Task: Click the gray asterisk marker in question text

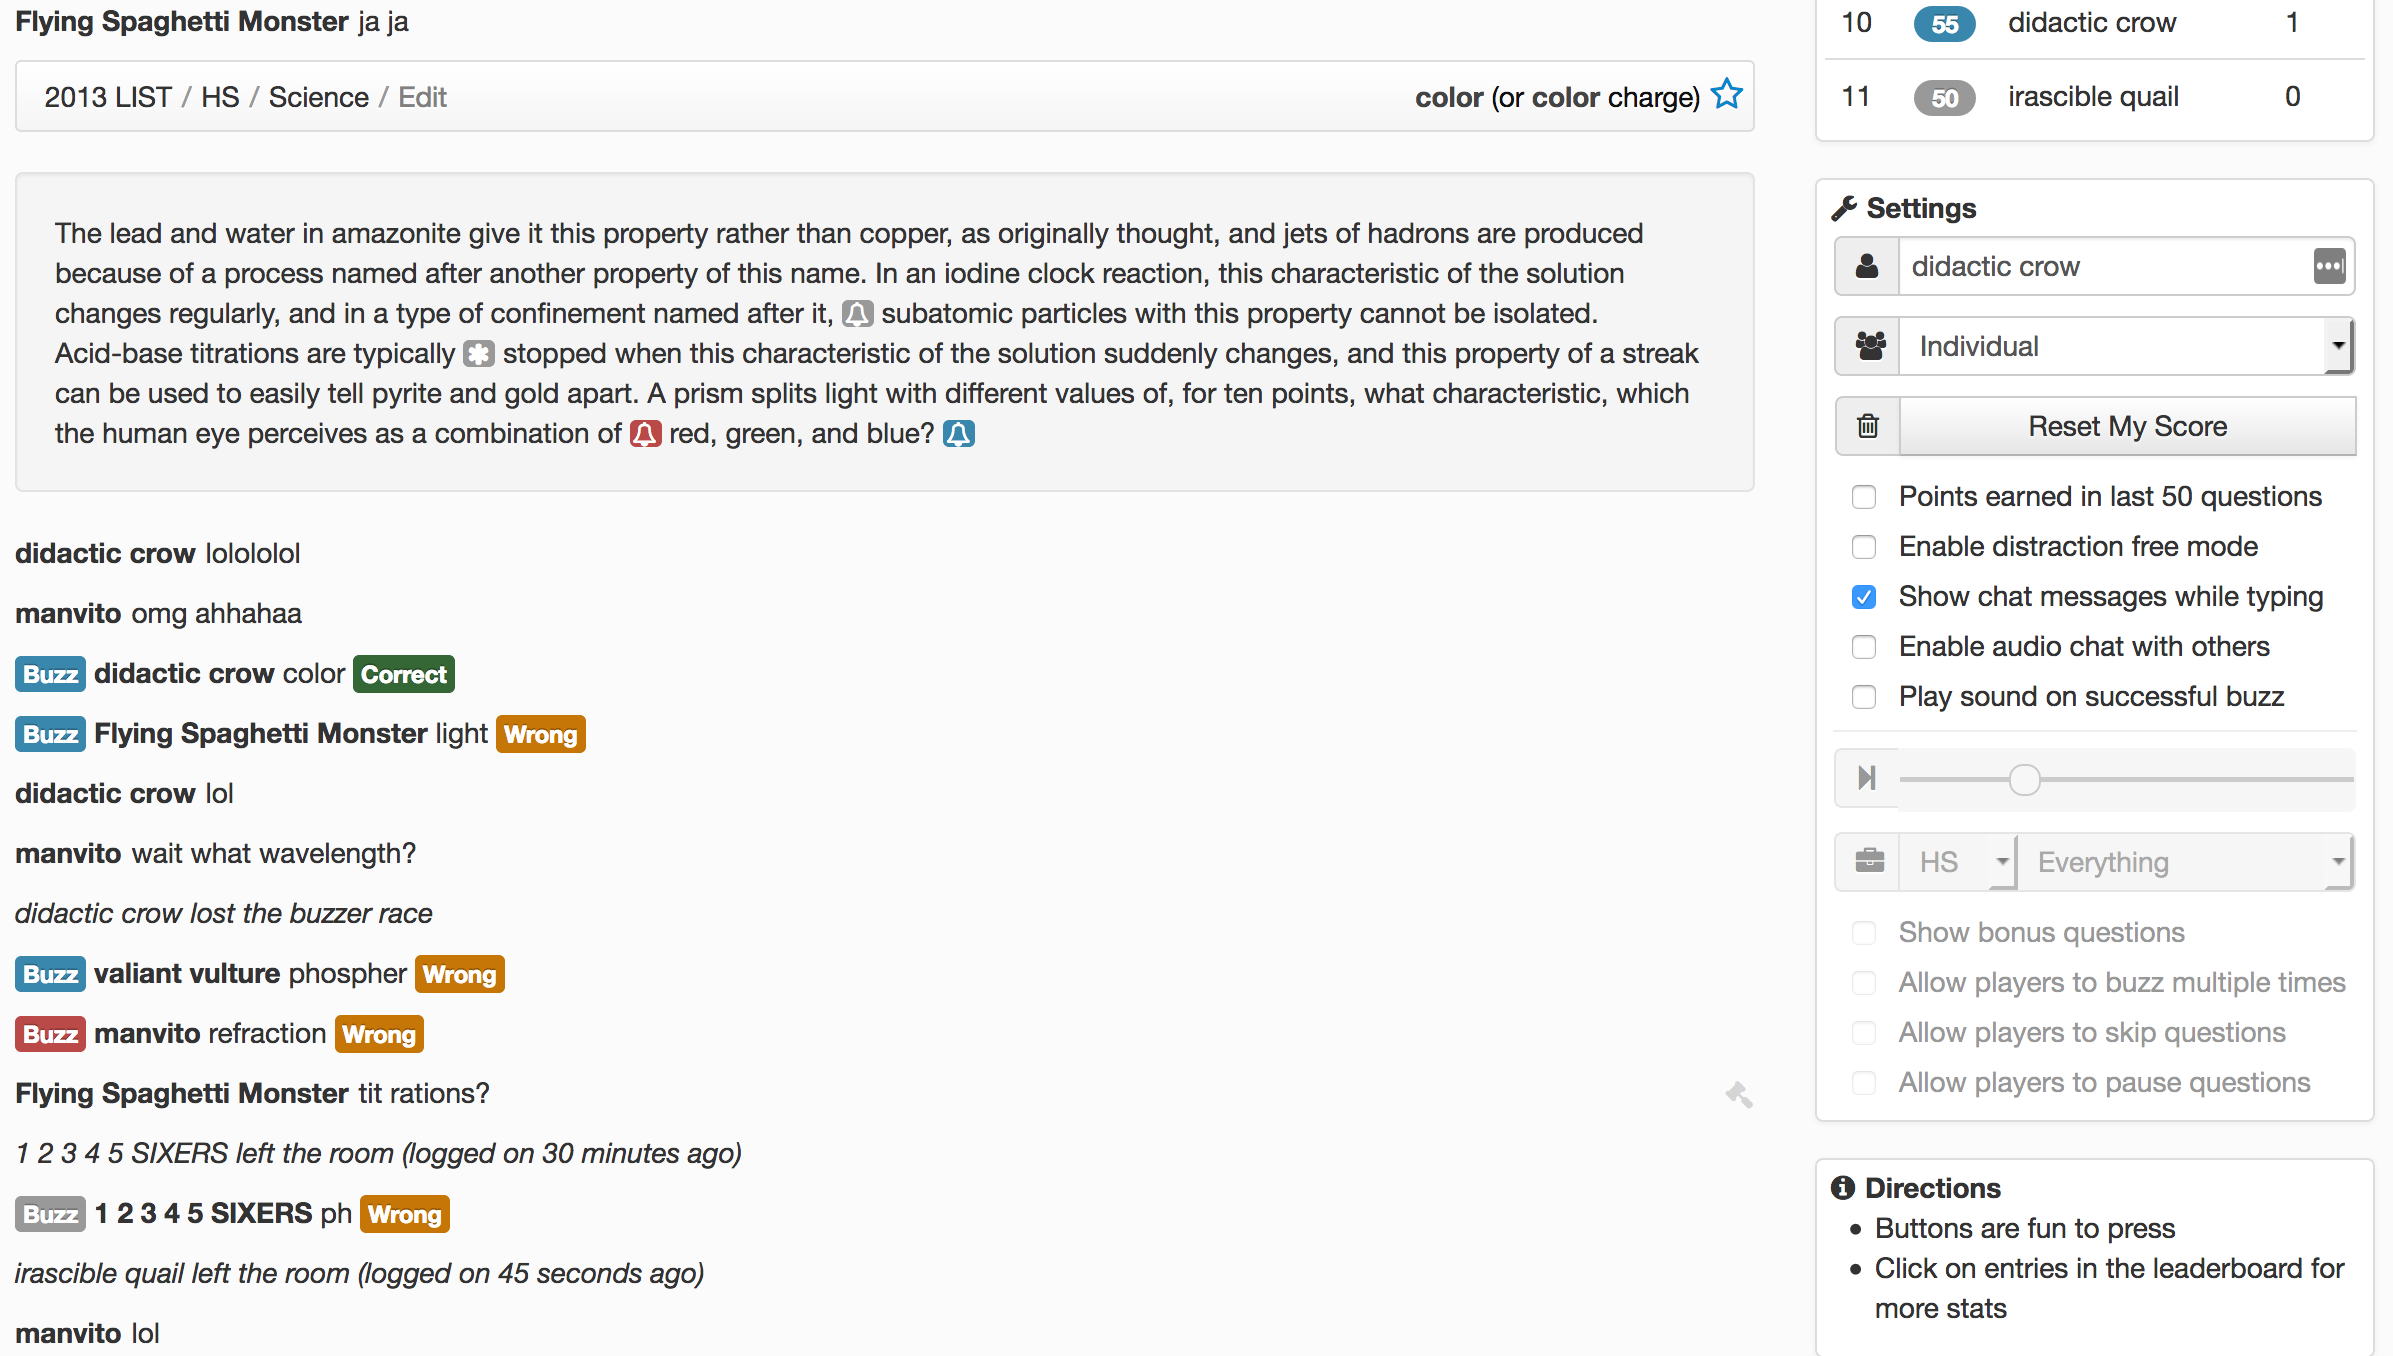Action: (479, 354)
